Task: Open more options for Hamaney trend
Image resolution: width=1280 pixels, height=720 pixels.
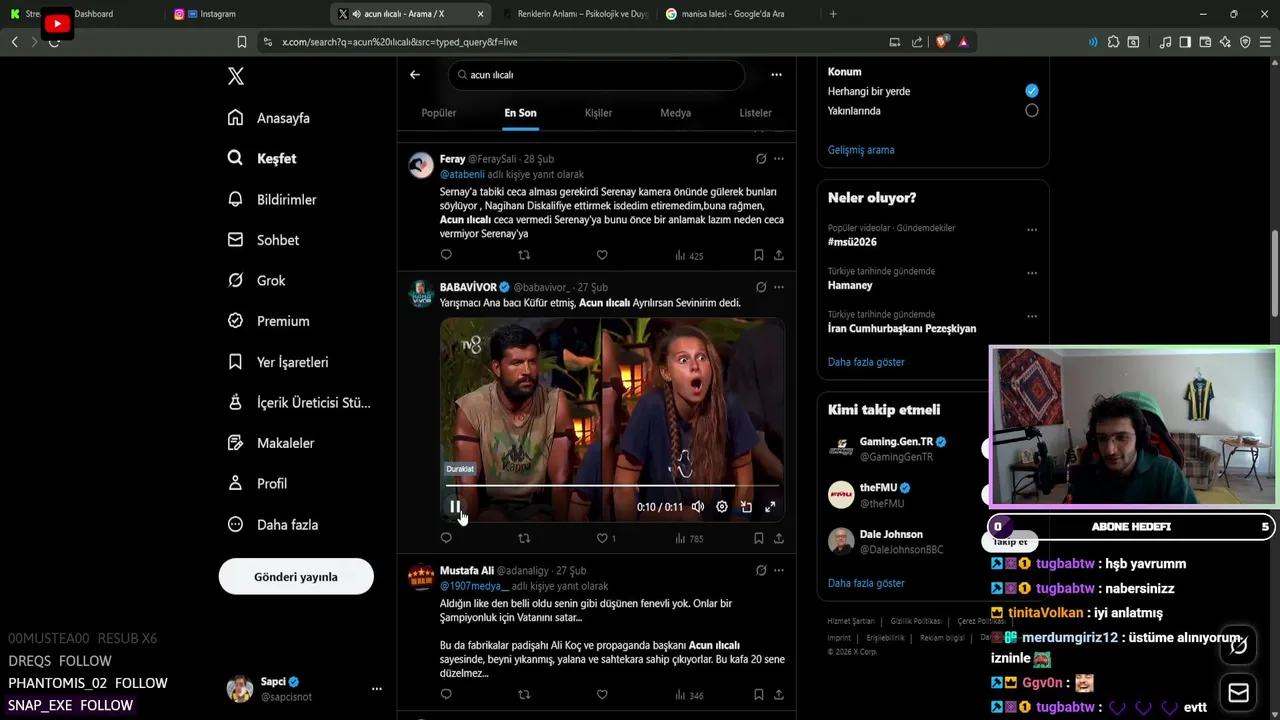Action: pyautogui.click(x=1032, y=272)
